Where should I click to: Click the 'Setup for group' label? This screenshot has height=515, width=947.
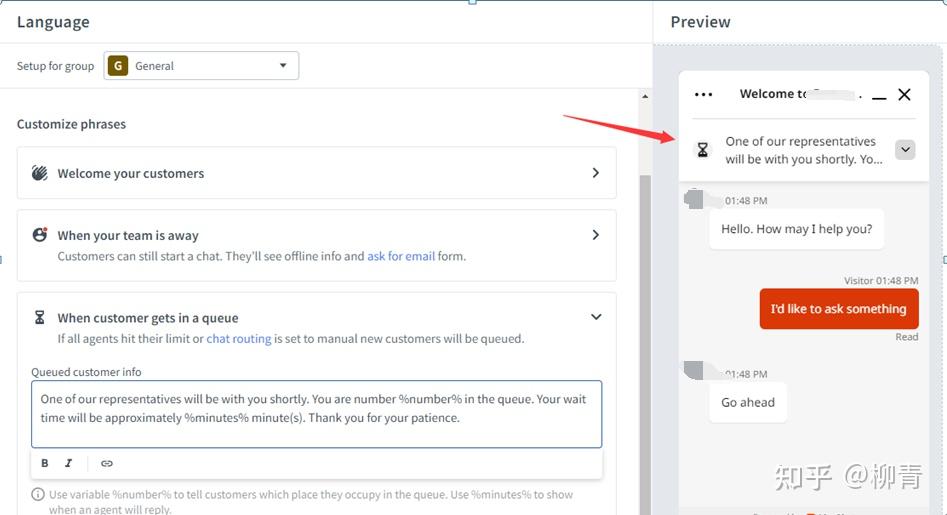tap(56, 66)
